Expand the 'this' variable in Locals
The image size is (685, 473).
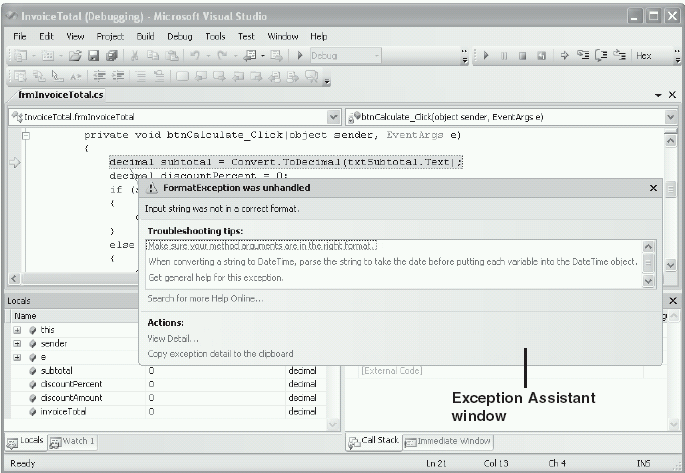[17, 330]
